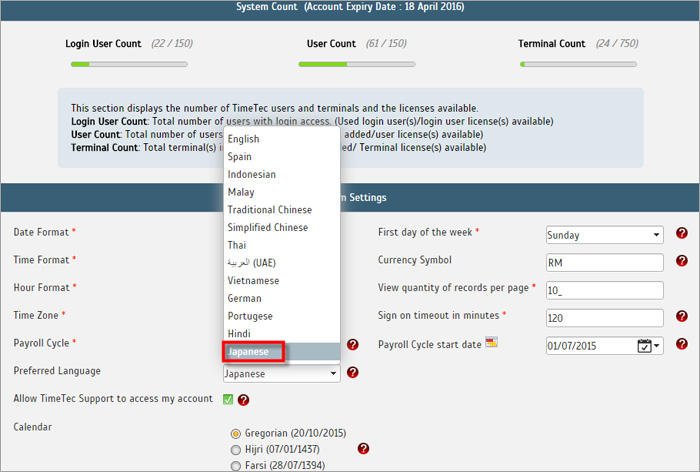
Task: Click help icon next to TimeTec Support checkbox
Action: [x=243, y=400]
